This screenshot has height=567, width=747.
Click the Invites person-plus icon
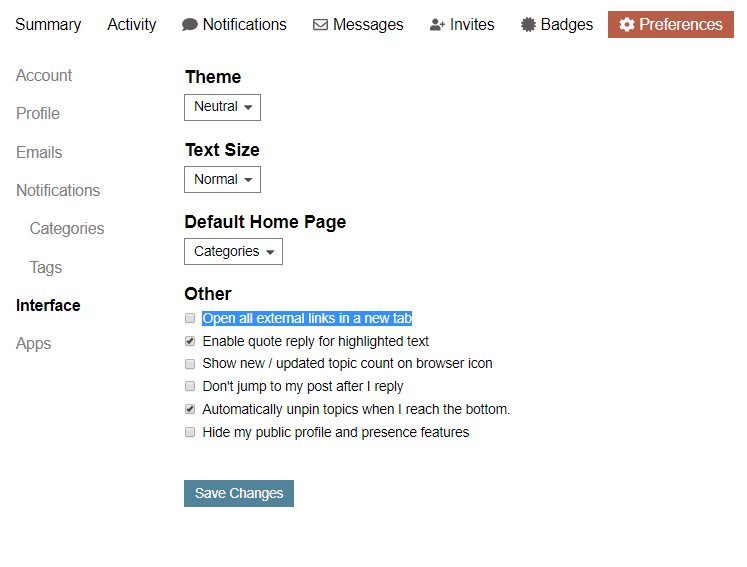point(437,25)
